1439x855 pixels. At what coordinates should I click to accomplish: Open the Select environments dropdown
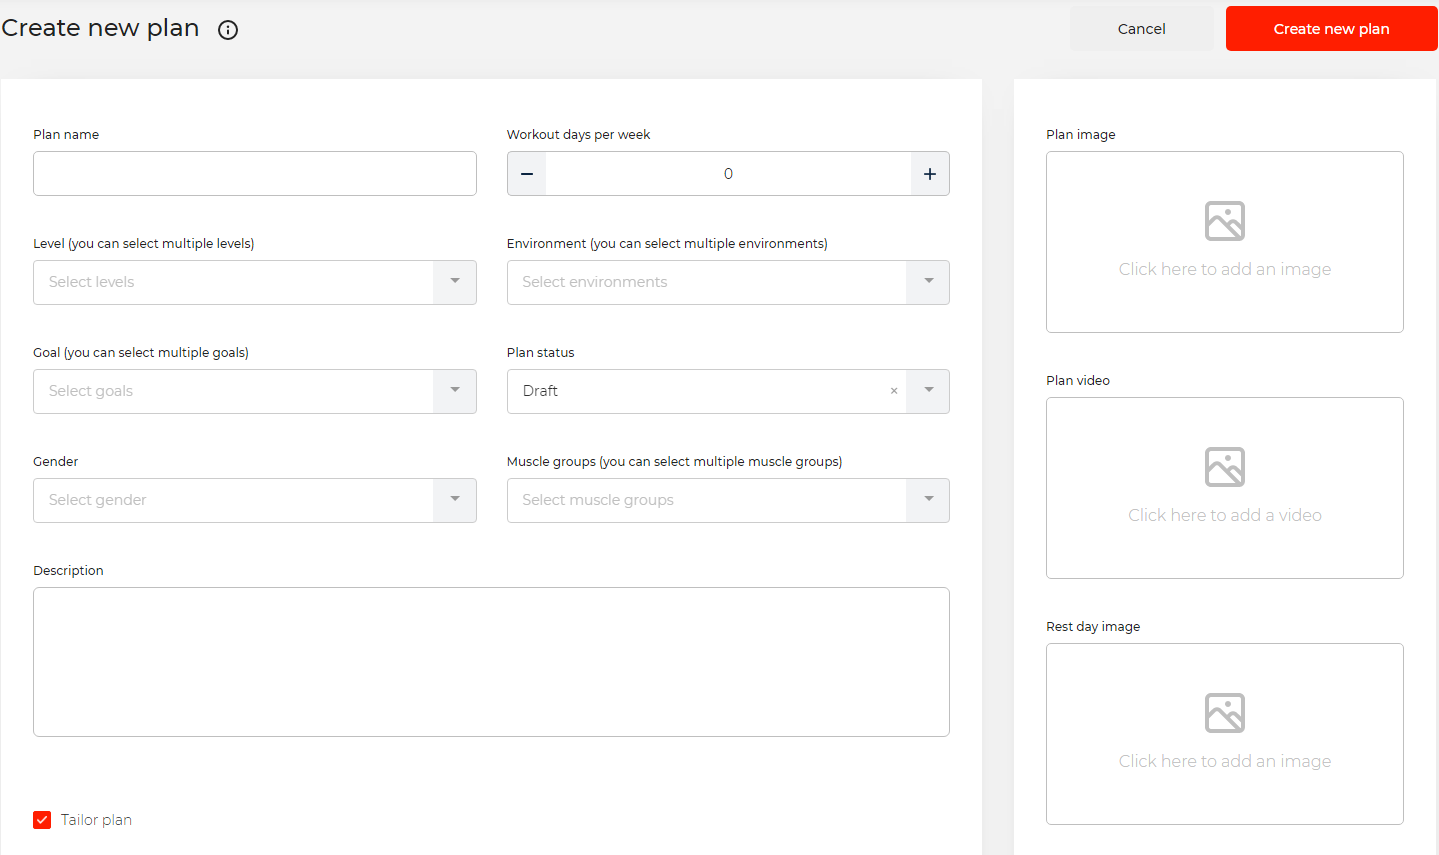(928, 282)
